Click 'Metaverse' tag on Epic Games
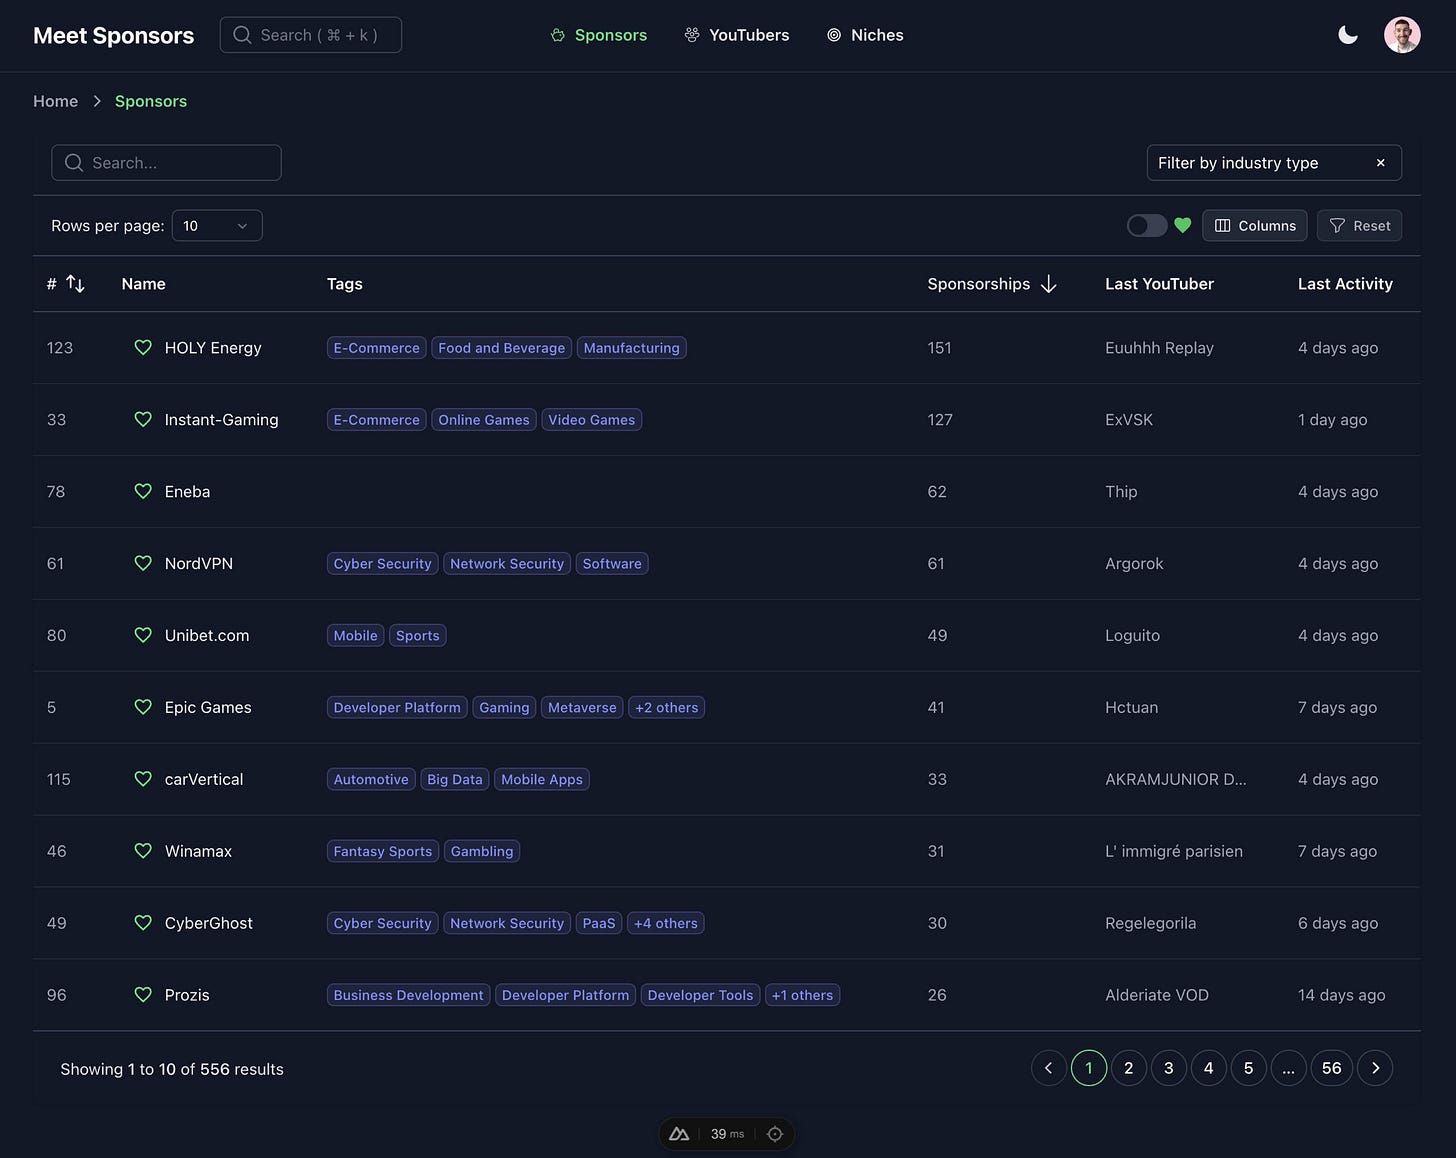The width and height of the screenshot is (1456, 1158). 582,707
